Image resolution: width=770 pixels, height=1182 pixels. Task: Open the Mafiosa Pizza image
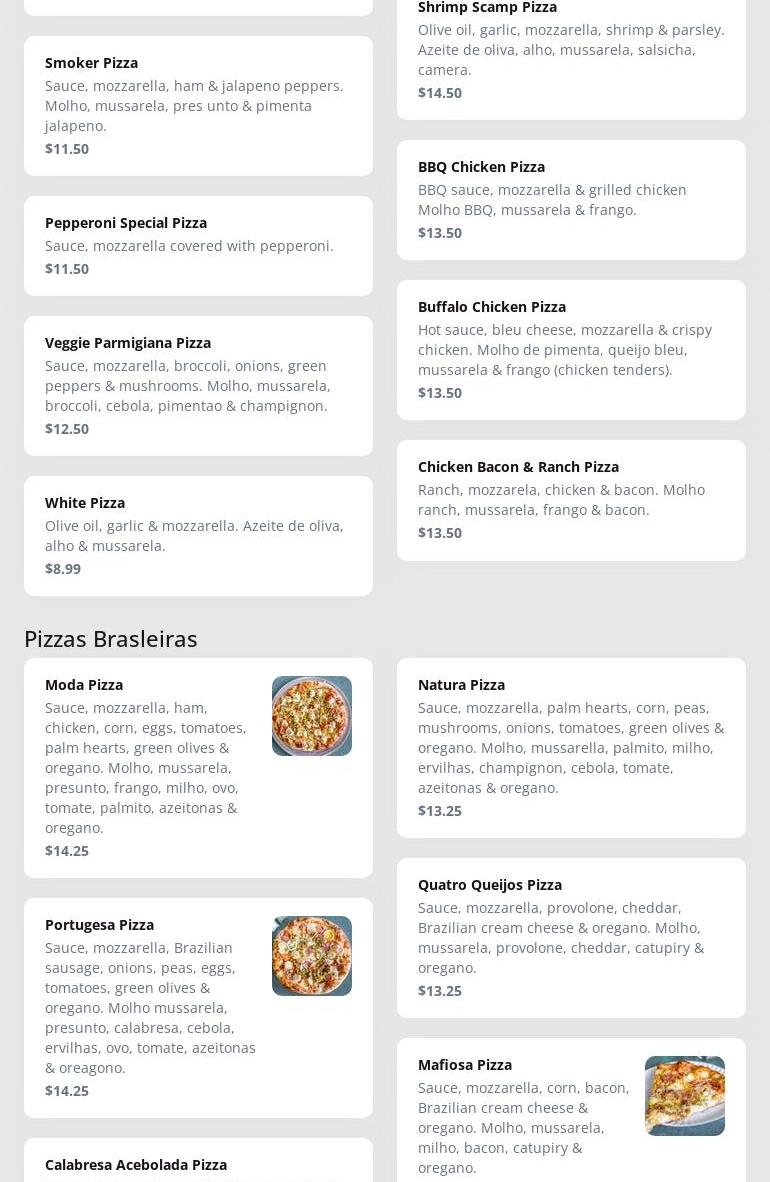pos(684,1095)
